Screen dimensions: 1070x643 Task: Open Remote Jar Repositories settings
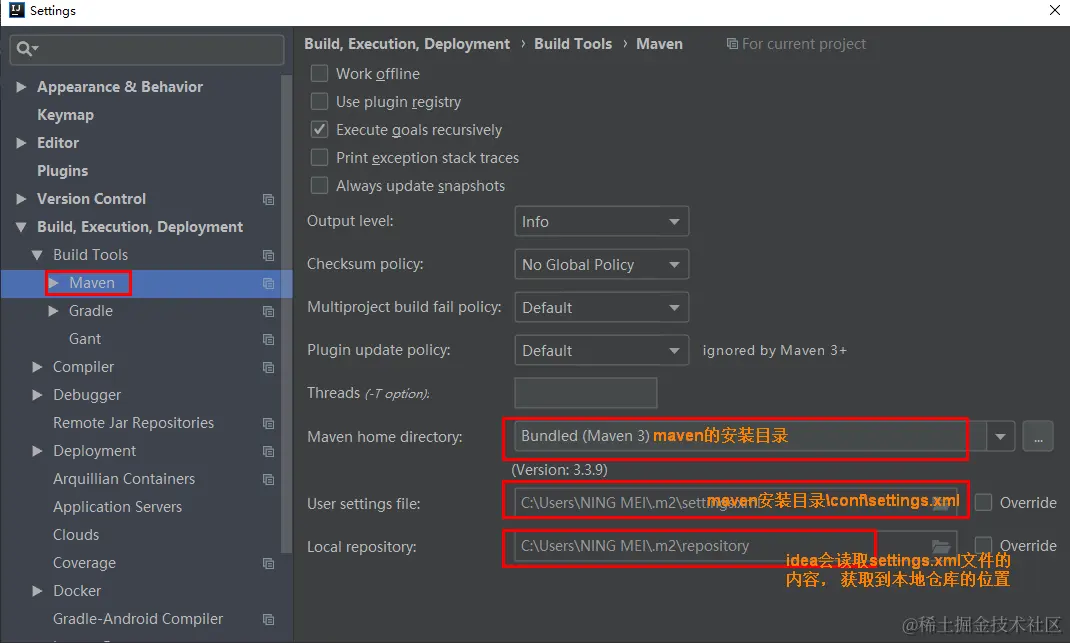click(133, 423)
